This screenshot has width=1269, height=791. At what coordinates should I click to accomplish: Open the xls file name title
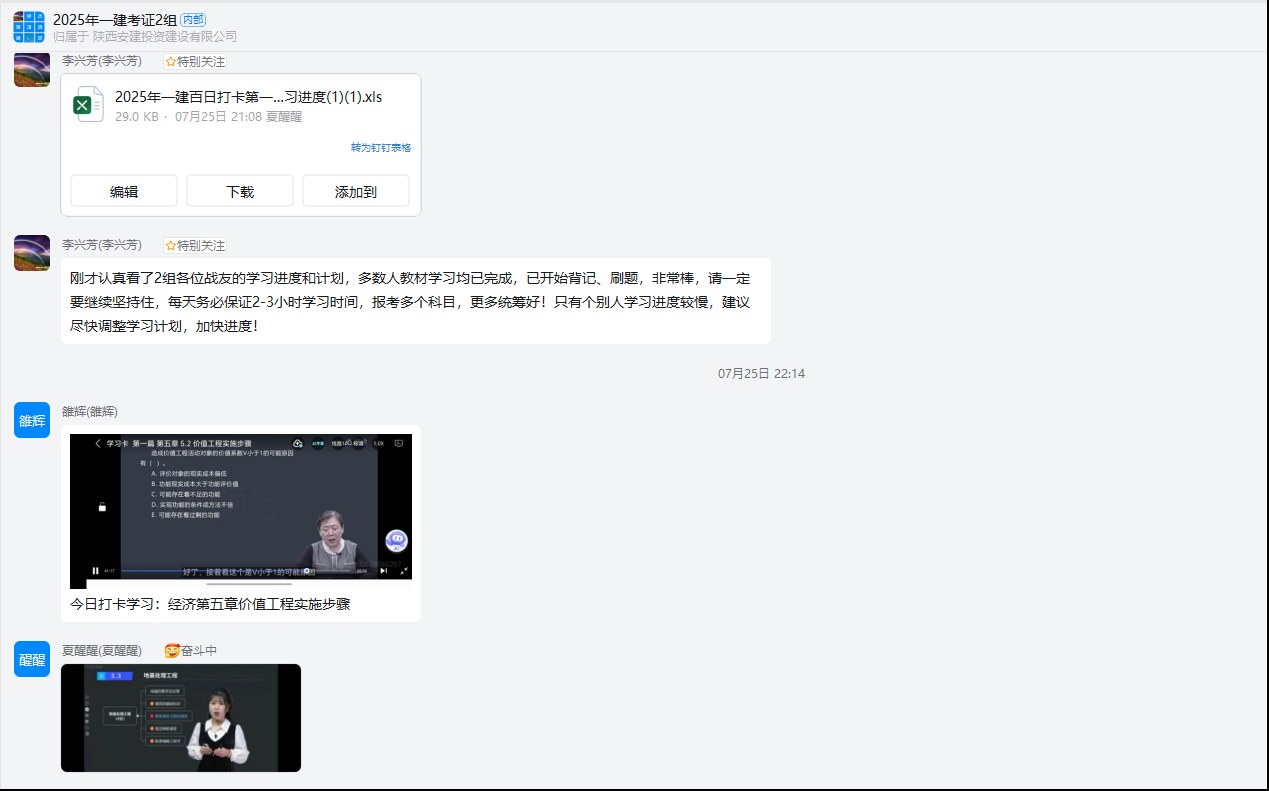(248, 97)
